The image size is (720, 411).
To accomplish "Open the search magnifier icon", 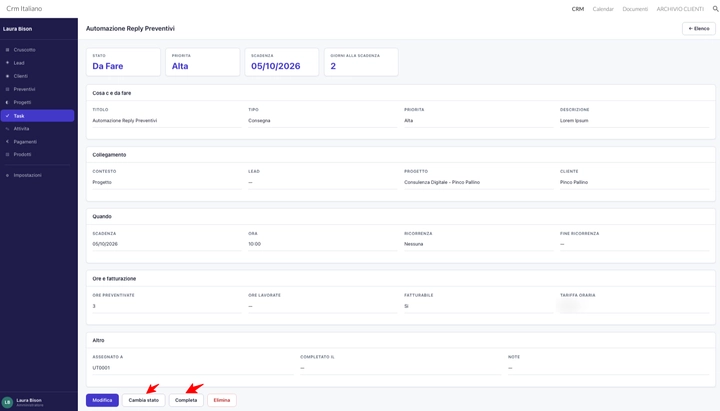I will [715, 9].
